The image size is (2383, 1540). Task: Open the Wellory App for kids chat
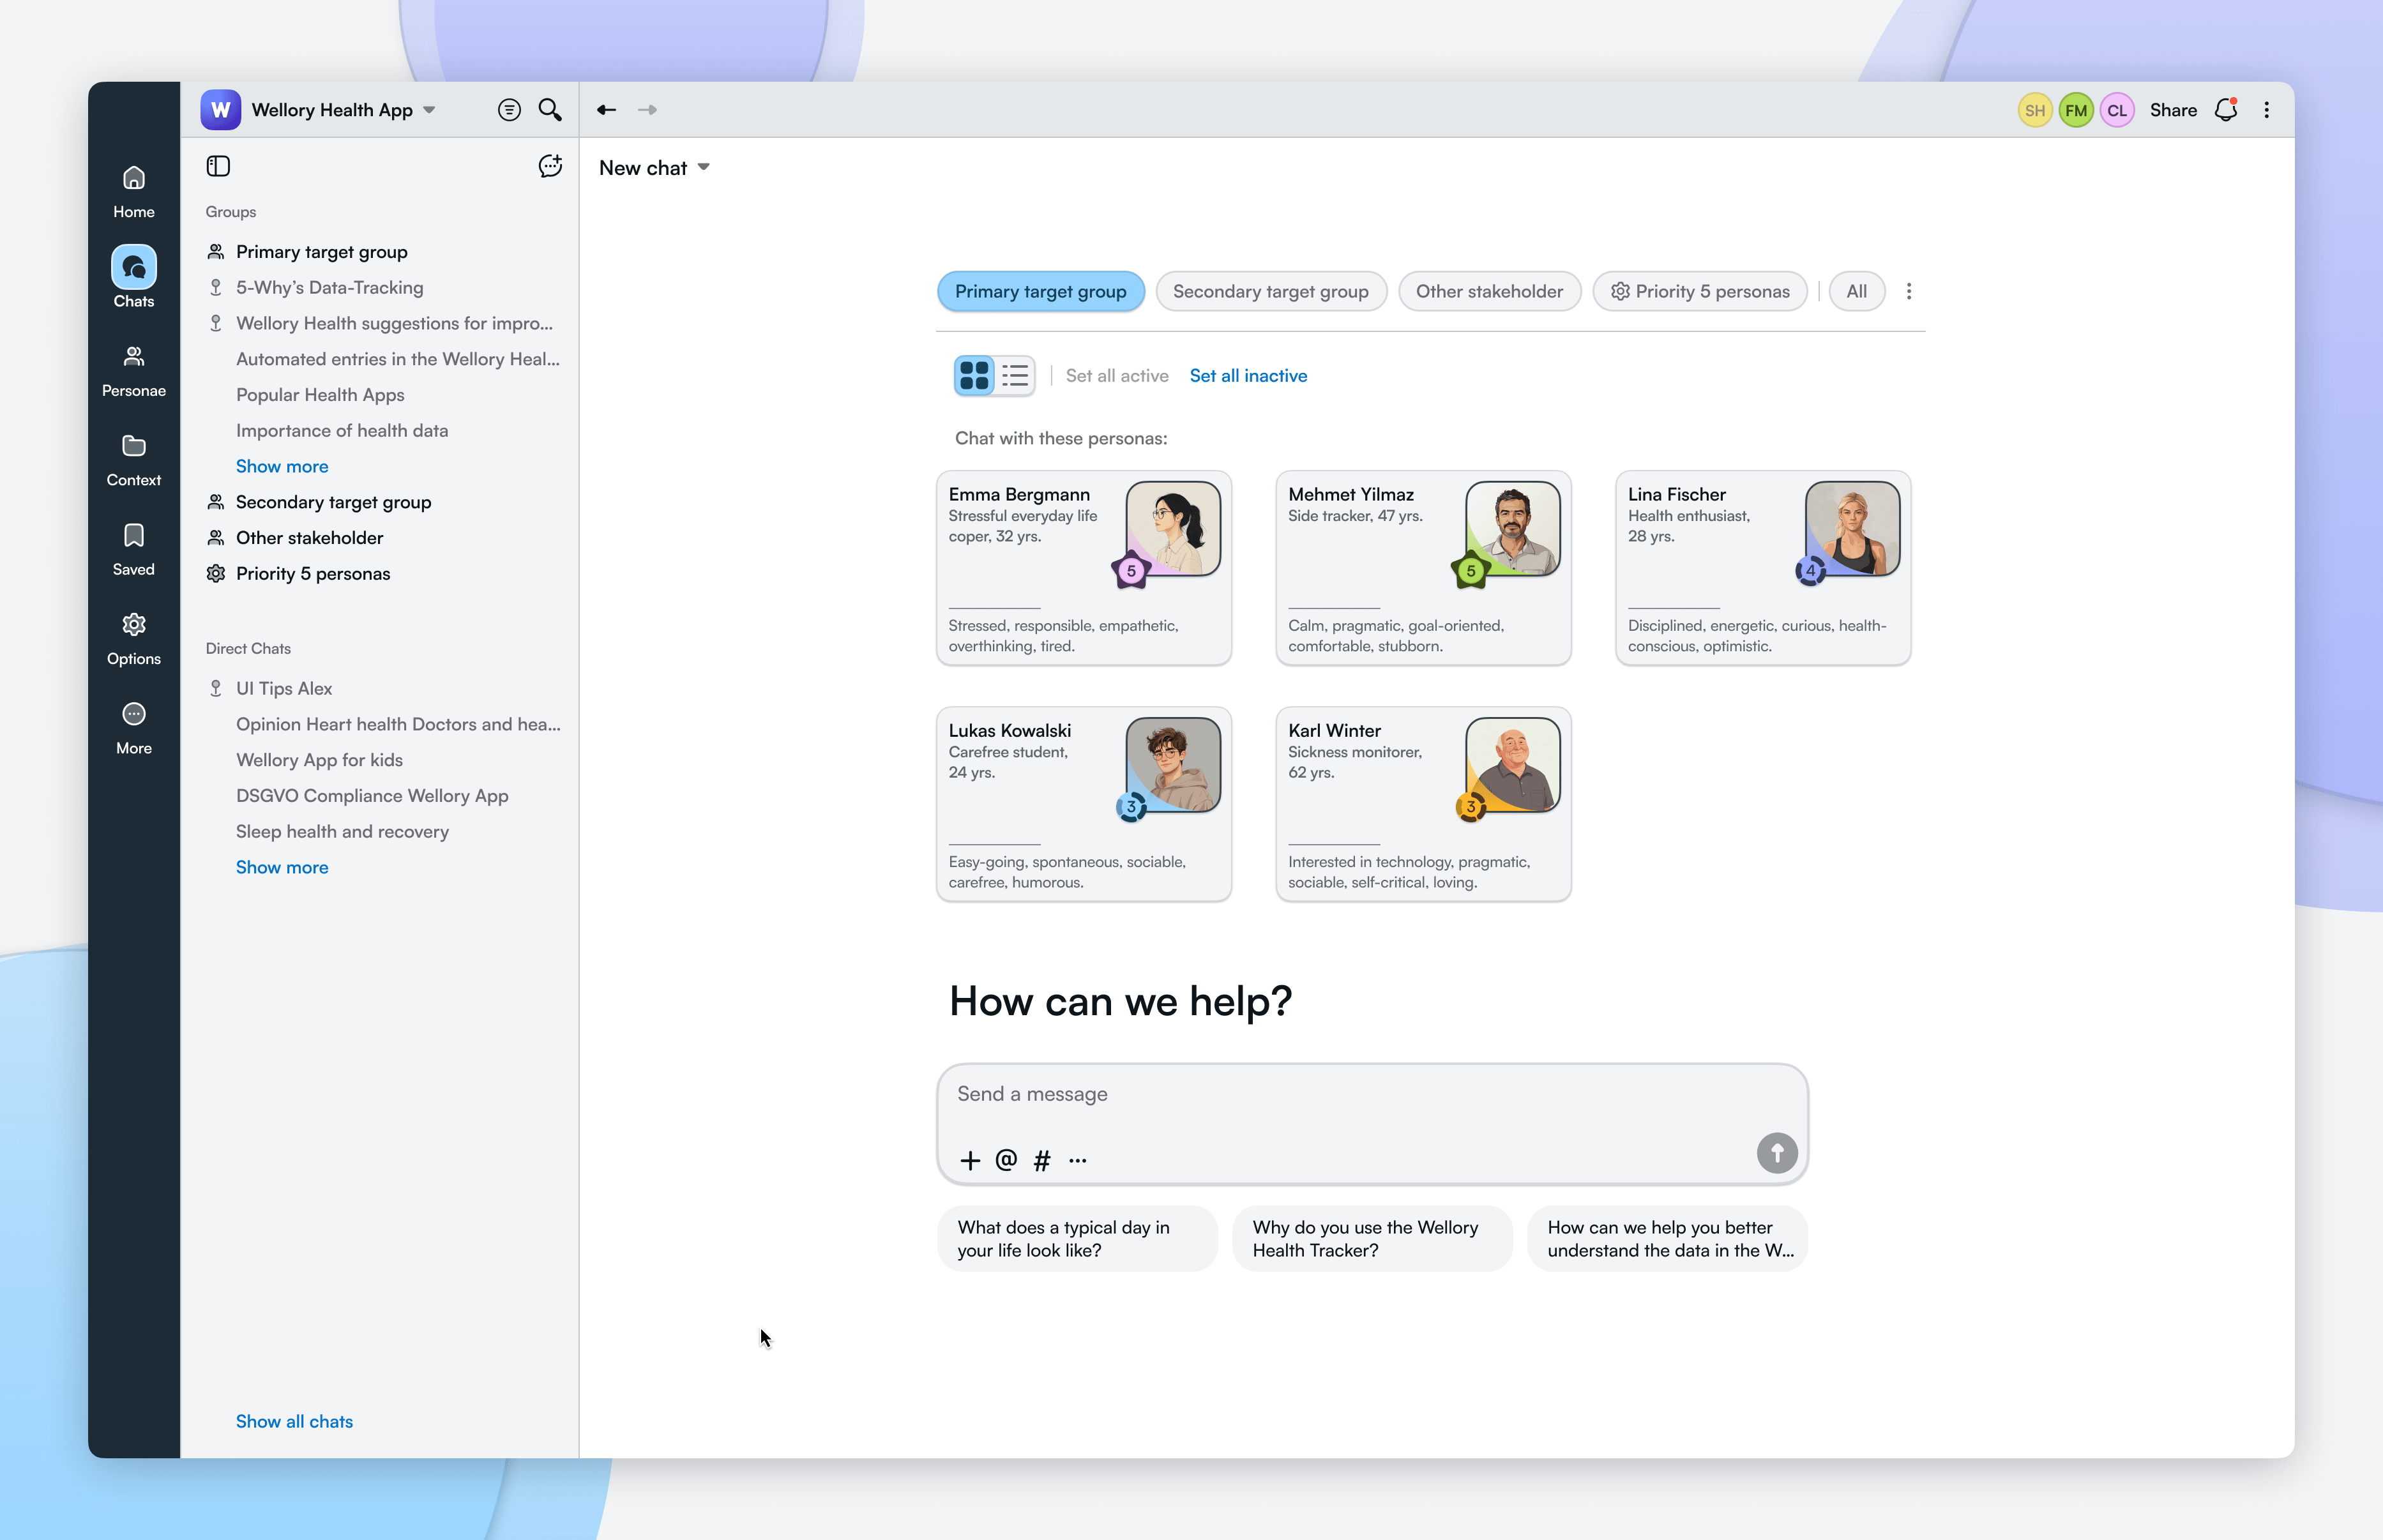point(319,760)
